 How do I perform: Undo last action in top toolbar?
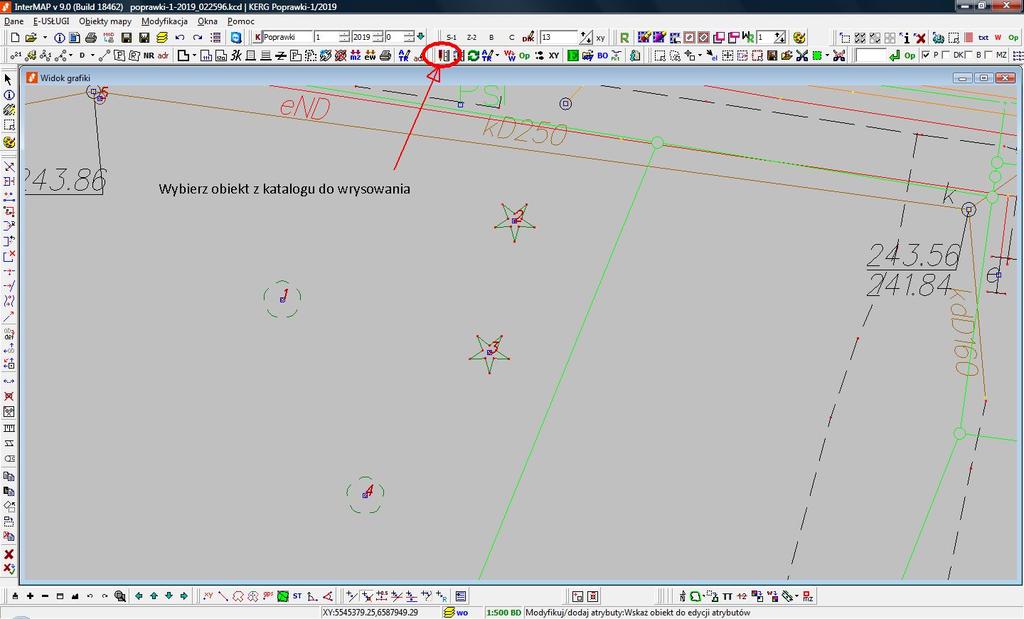point(180,37)
